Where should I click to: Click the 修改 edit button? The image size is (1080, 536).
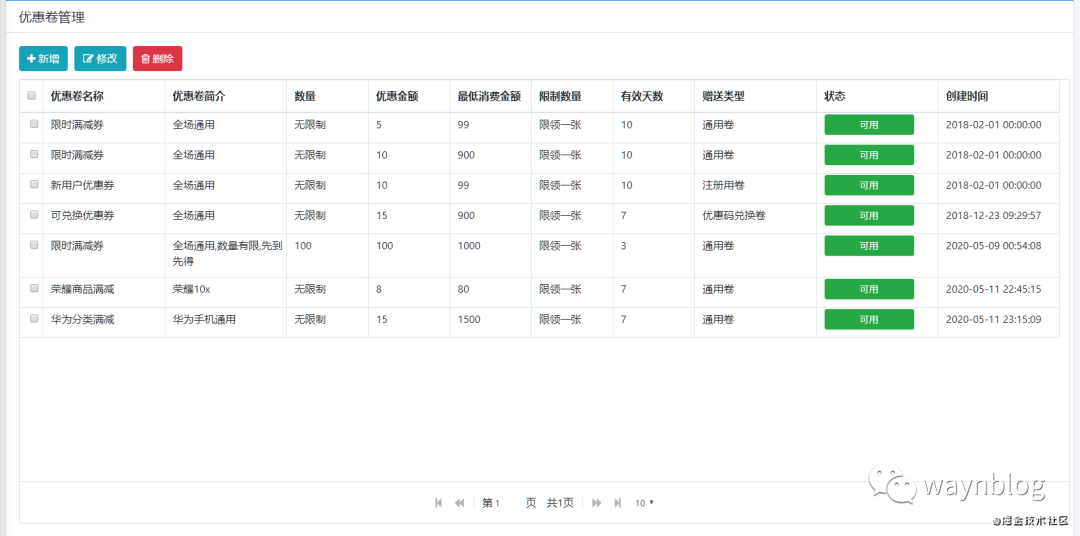pyautogui.click(x=101, y=59)
